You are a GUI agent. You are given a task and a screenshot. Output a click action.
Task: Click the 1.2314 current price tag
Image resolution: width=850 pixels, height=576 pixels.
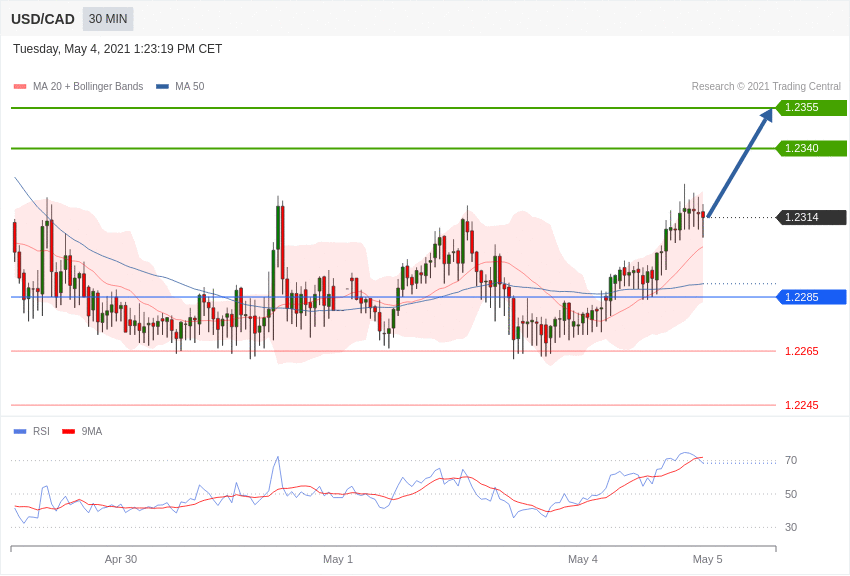(x=811, y=217)
